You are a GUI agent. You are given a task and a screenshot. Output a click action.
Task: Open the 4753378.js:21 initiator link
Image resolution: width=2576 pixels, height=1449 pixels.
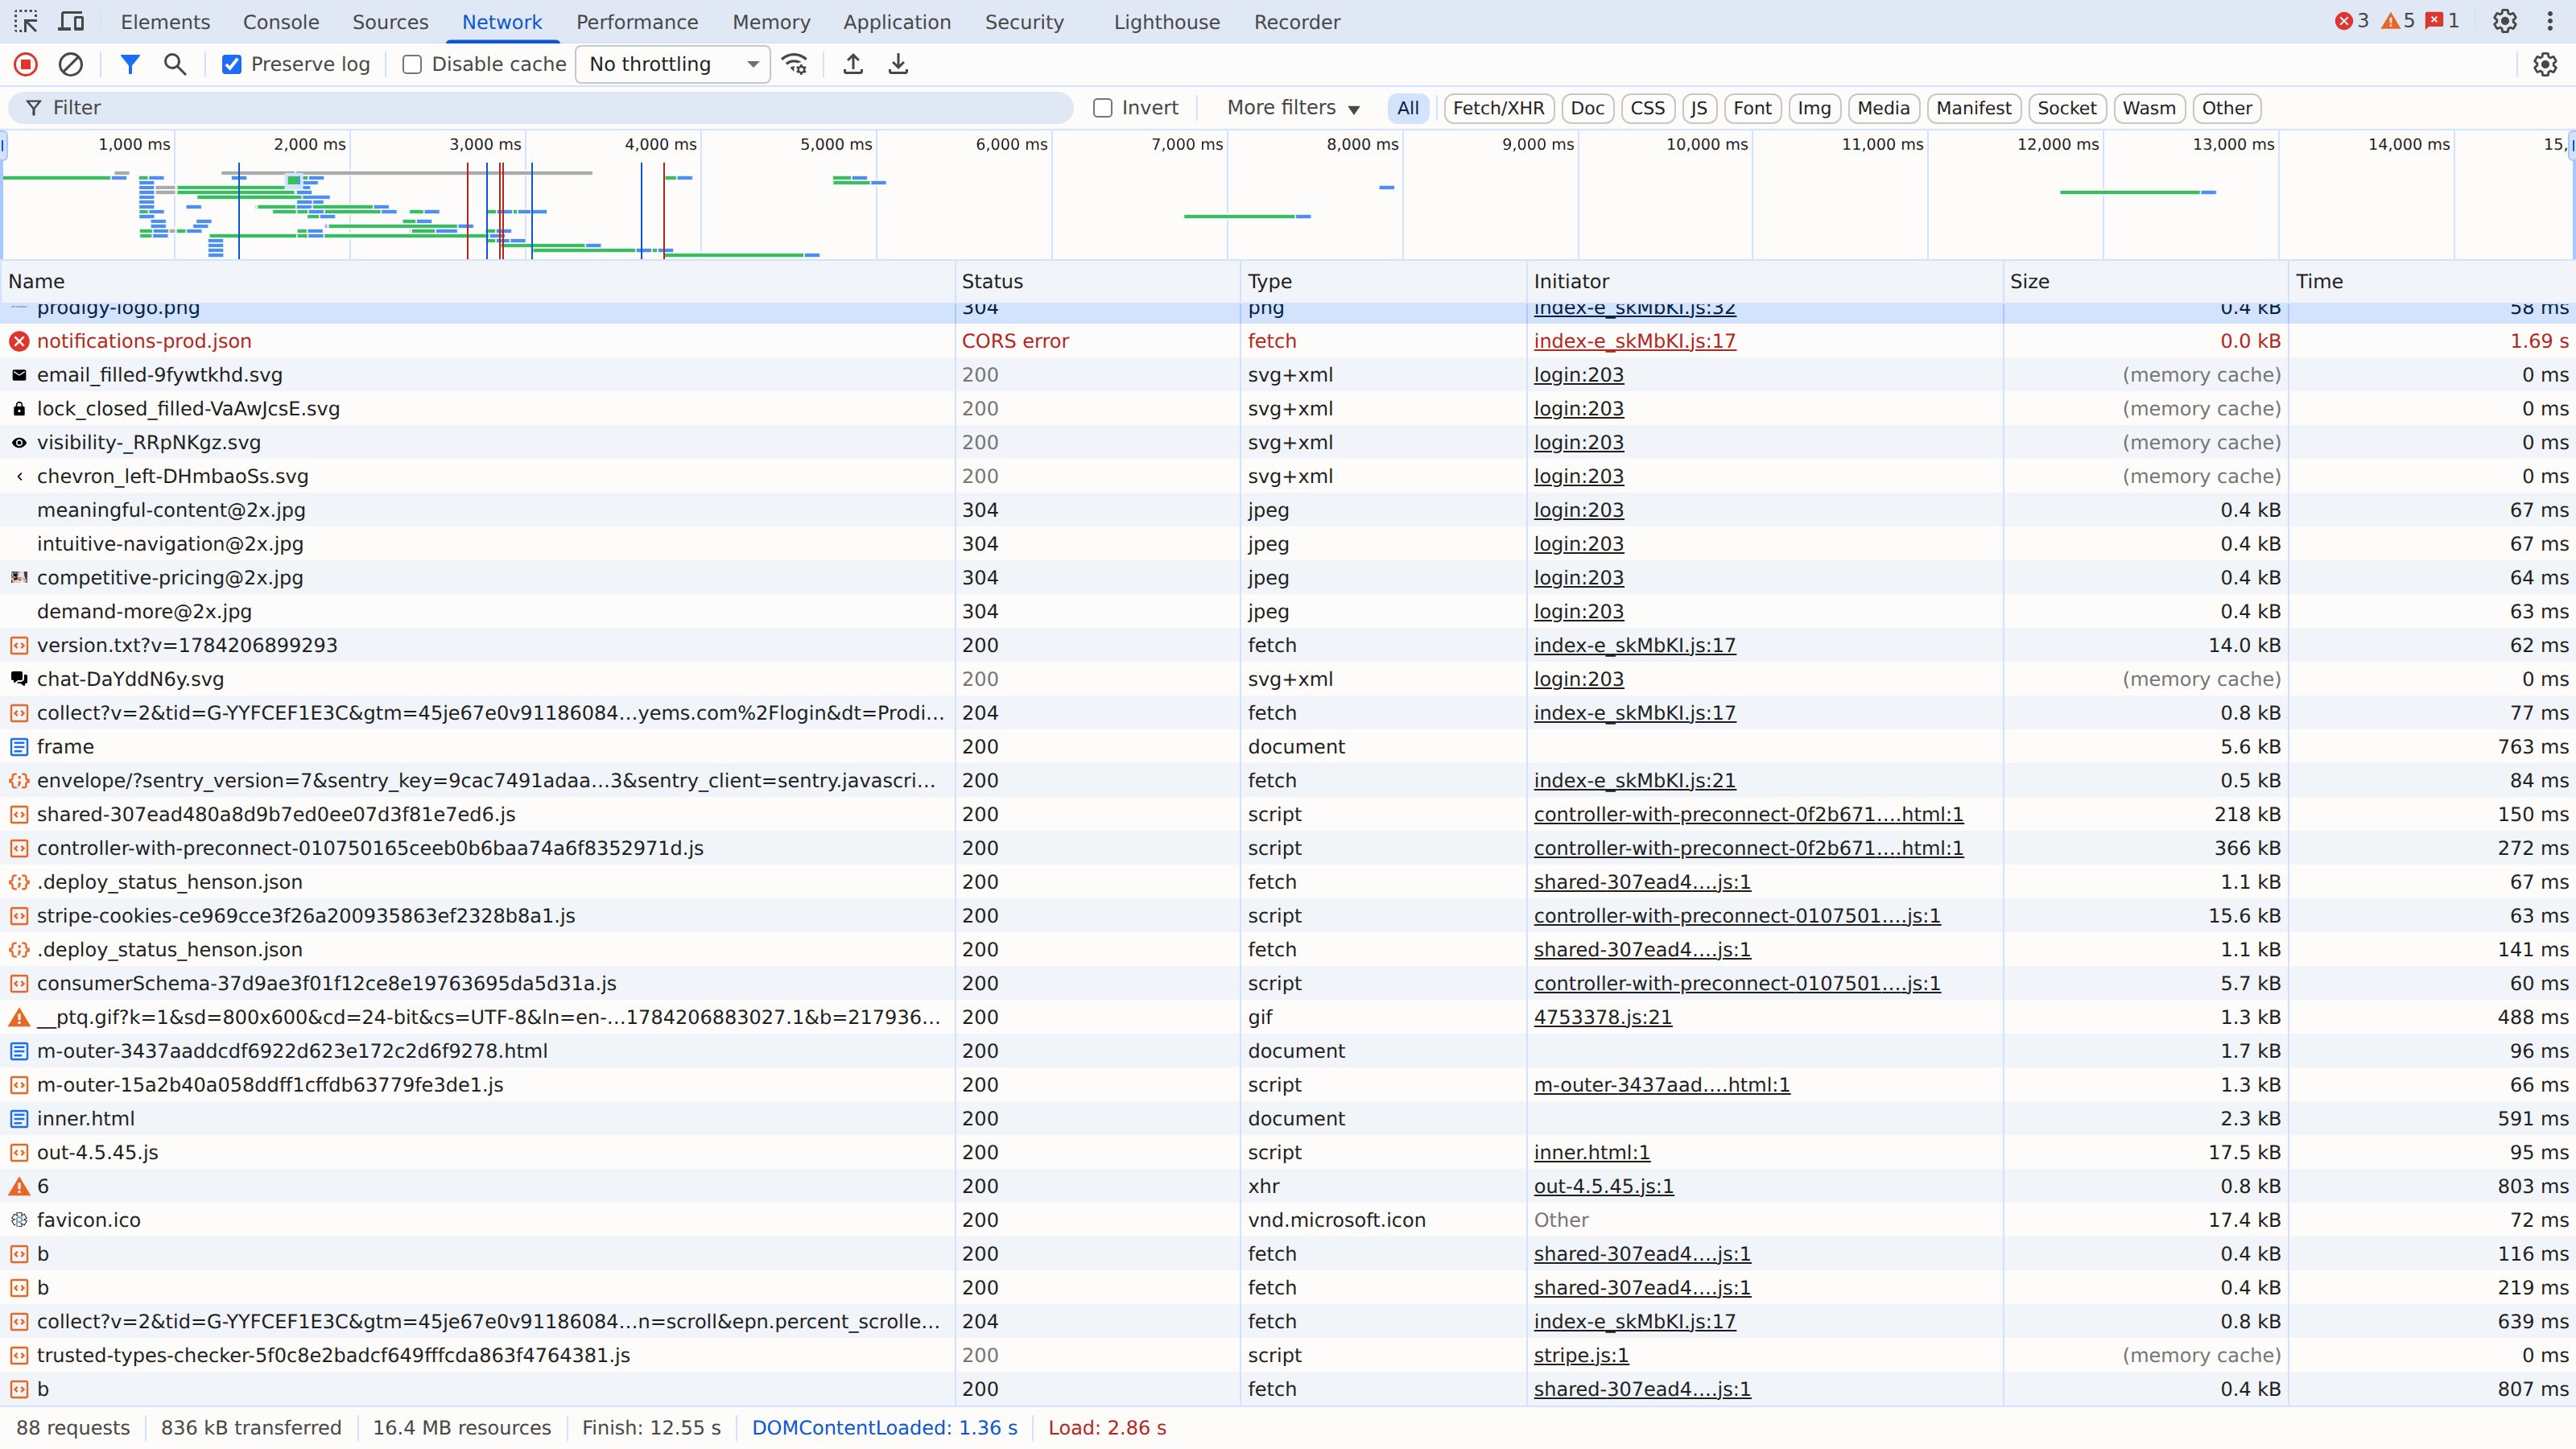coord(1602,1017)
